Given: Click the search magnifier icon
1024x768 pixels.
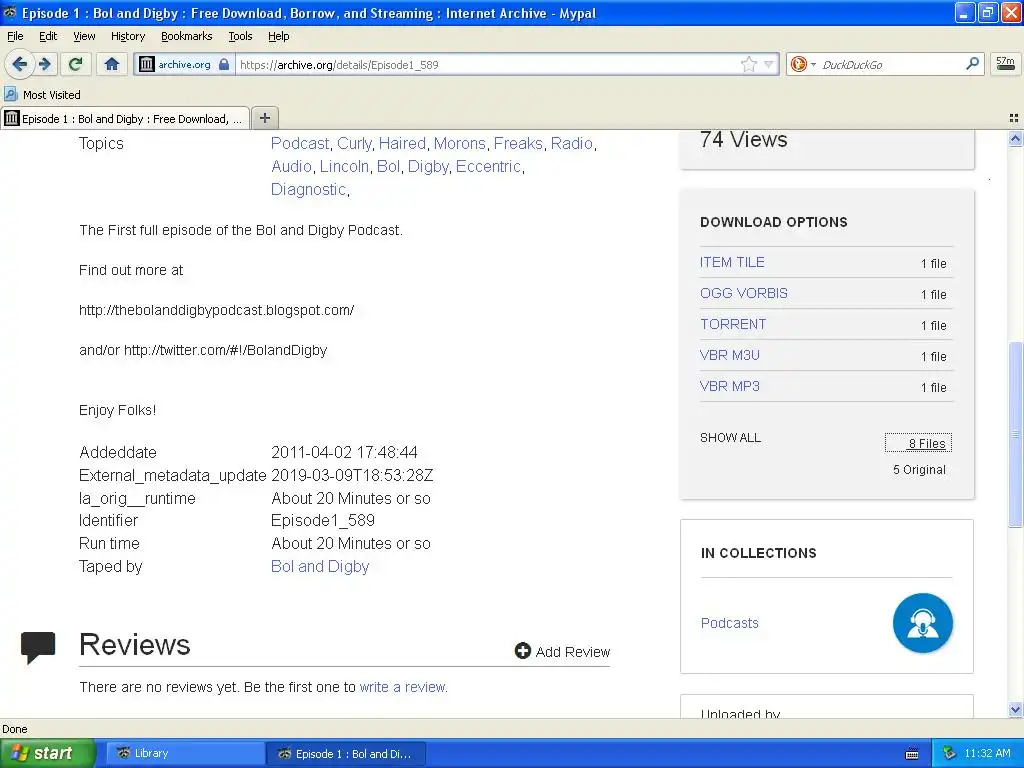Looking at the screenshot, I should click(972, 63).
